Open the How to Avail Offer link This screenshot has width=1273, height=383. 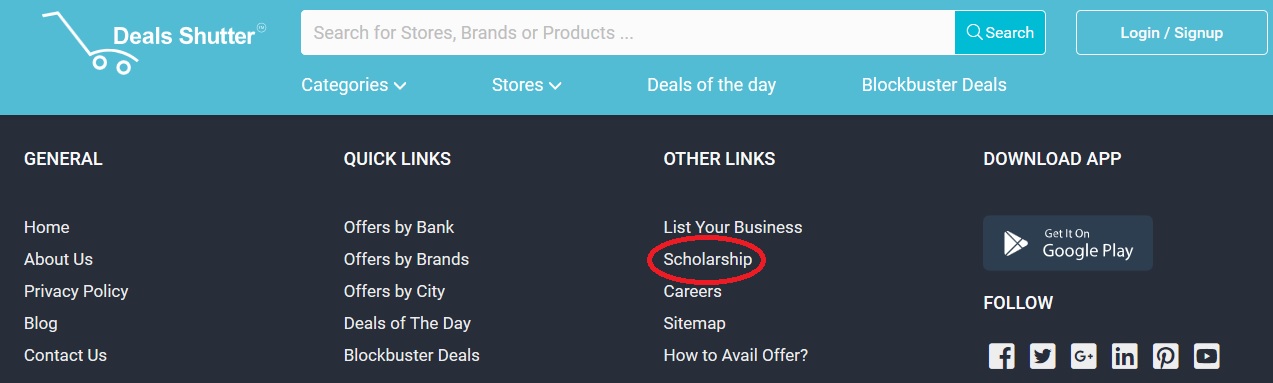tap(736, 355)
